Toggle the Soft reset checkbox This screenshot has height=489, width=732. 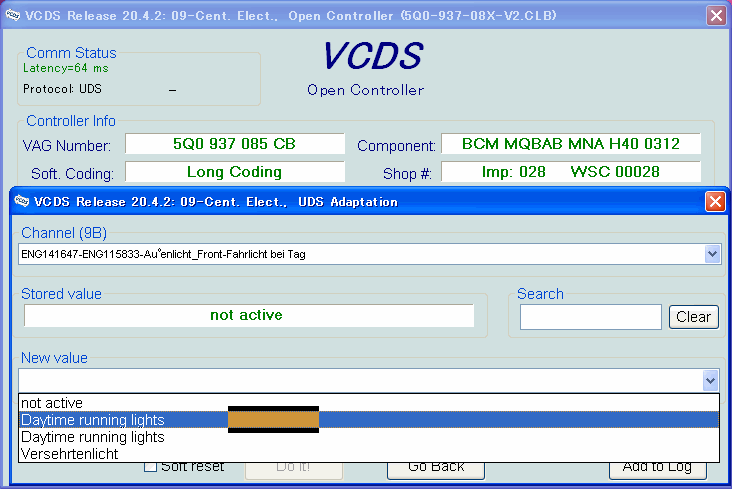(150, 467)
